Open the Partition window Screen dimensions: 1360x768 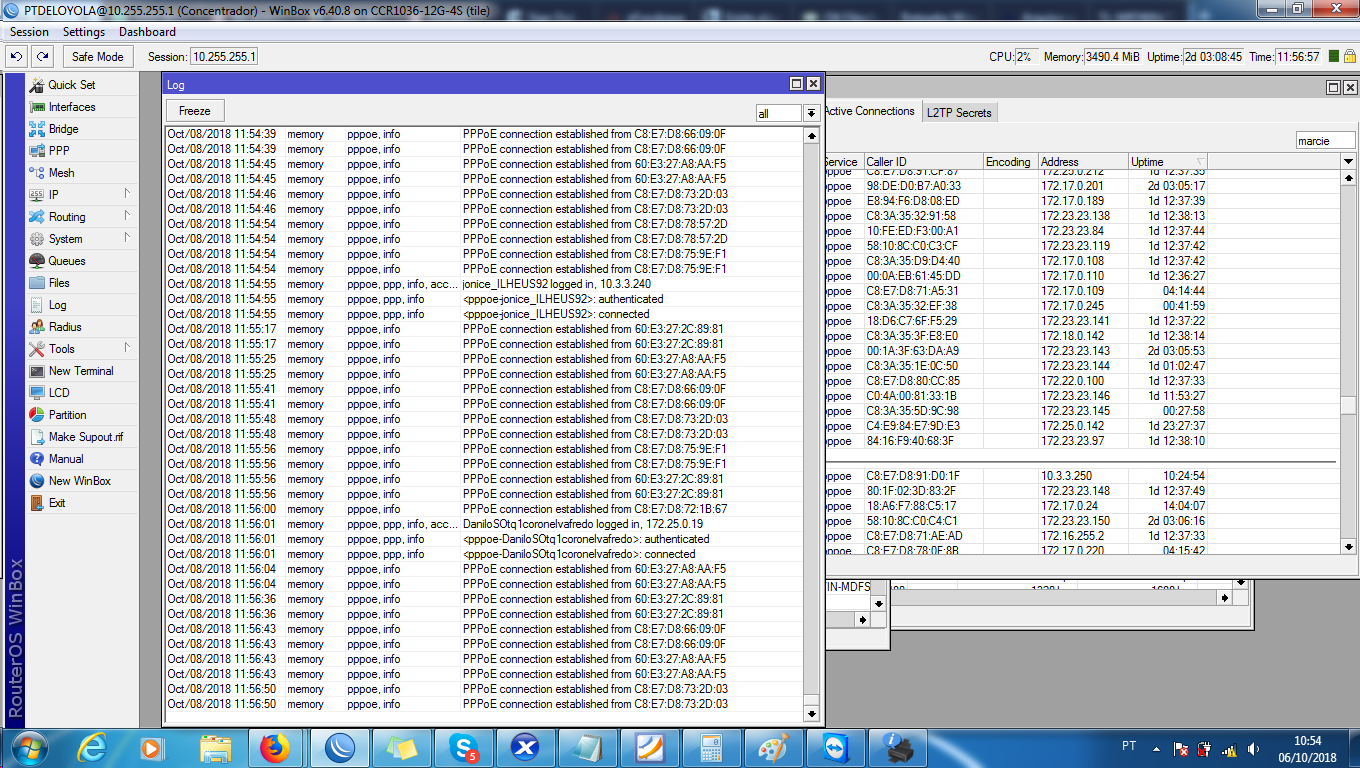tap(67, 415)
